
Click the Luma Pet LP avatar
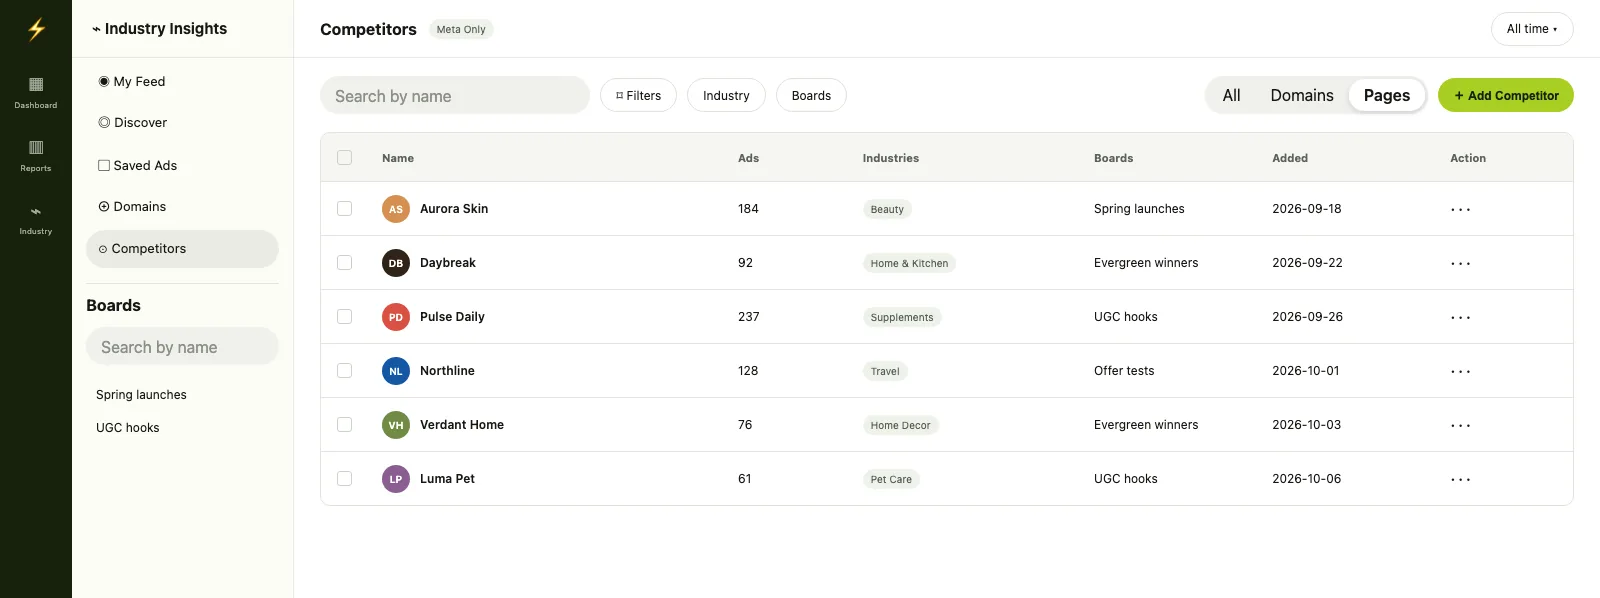pos(396,479)
